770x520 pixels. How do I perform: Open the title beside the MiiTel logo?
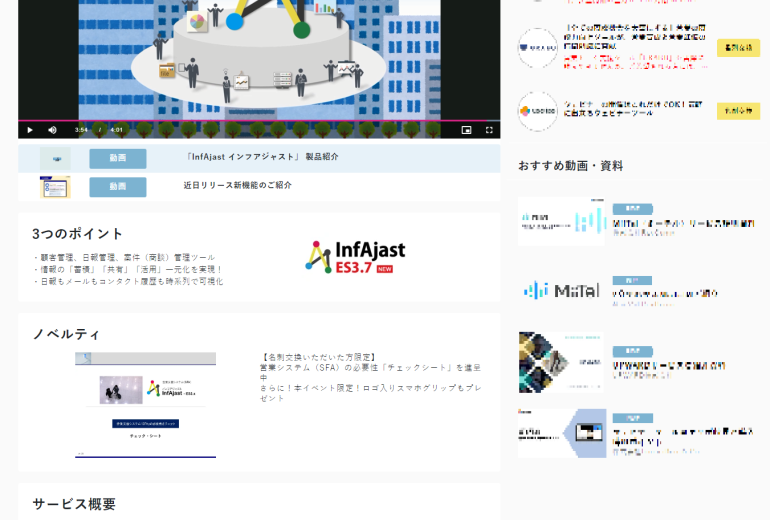pos(665,294)
